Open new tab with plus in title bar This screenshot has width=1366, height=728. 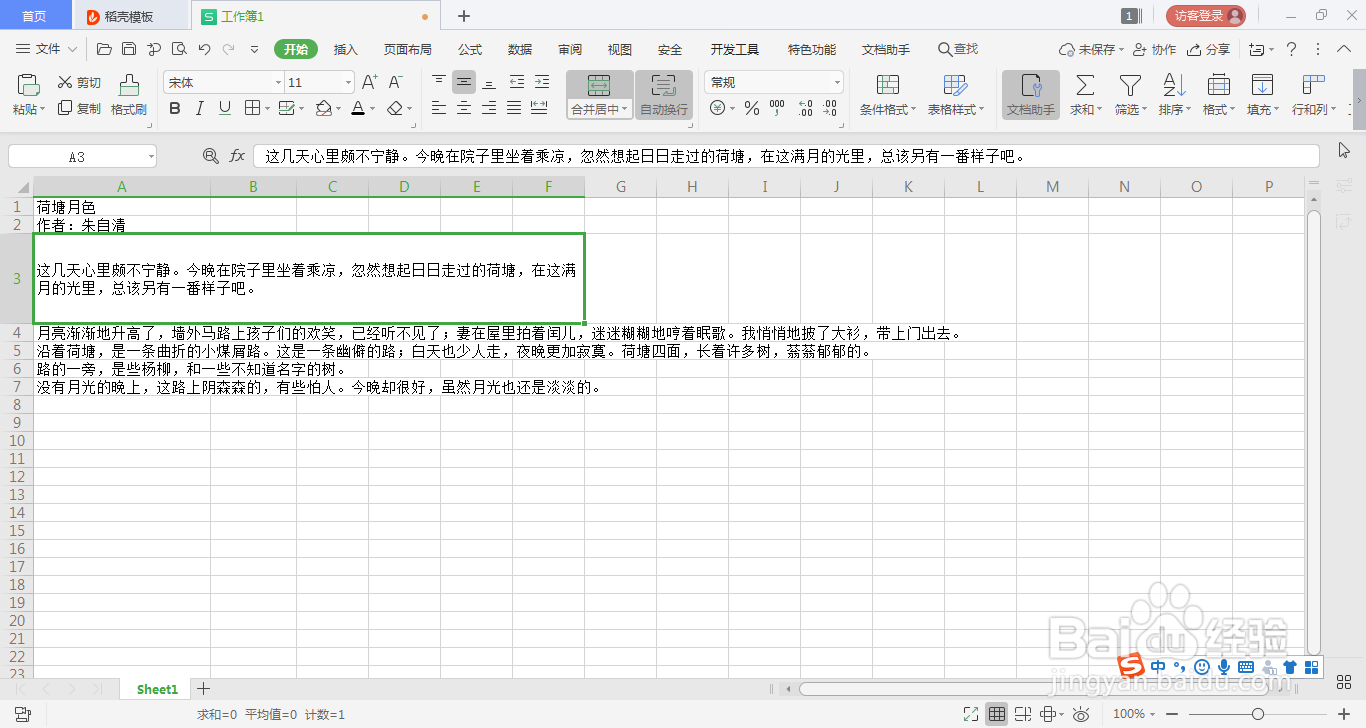tap(464, 16)
